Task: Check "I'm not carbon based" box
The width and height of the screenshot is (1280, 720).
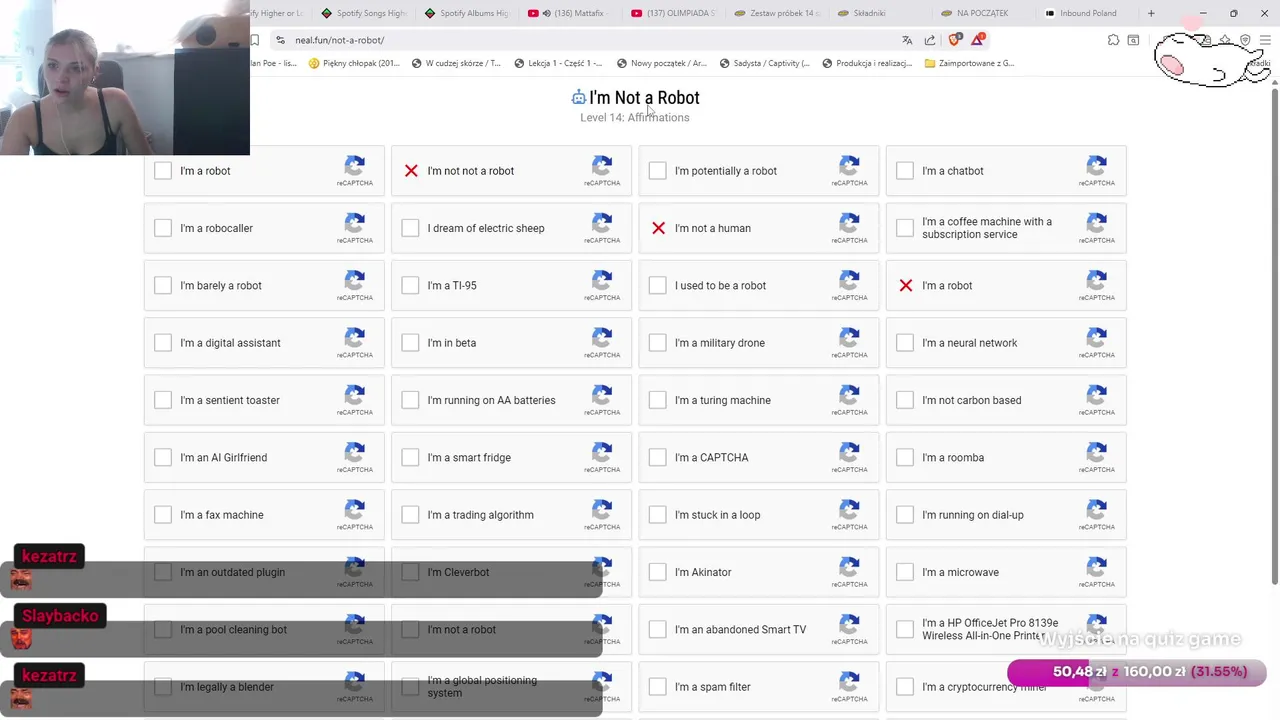Action: tap(905, 400)
